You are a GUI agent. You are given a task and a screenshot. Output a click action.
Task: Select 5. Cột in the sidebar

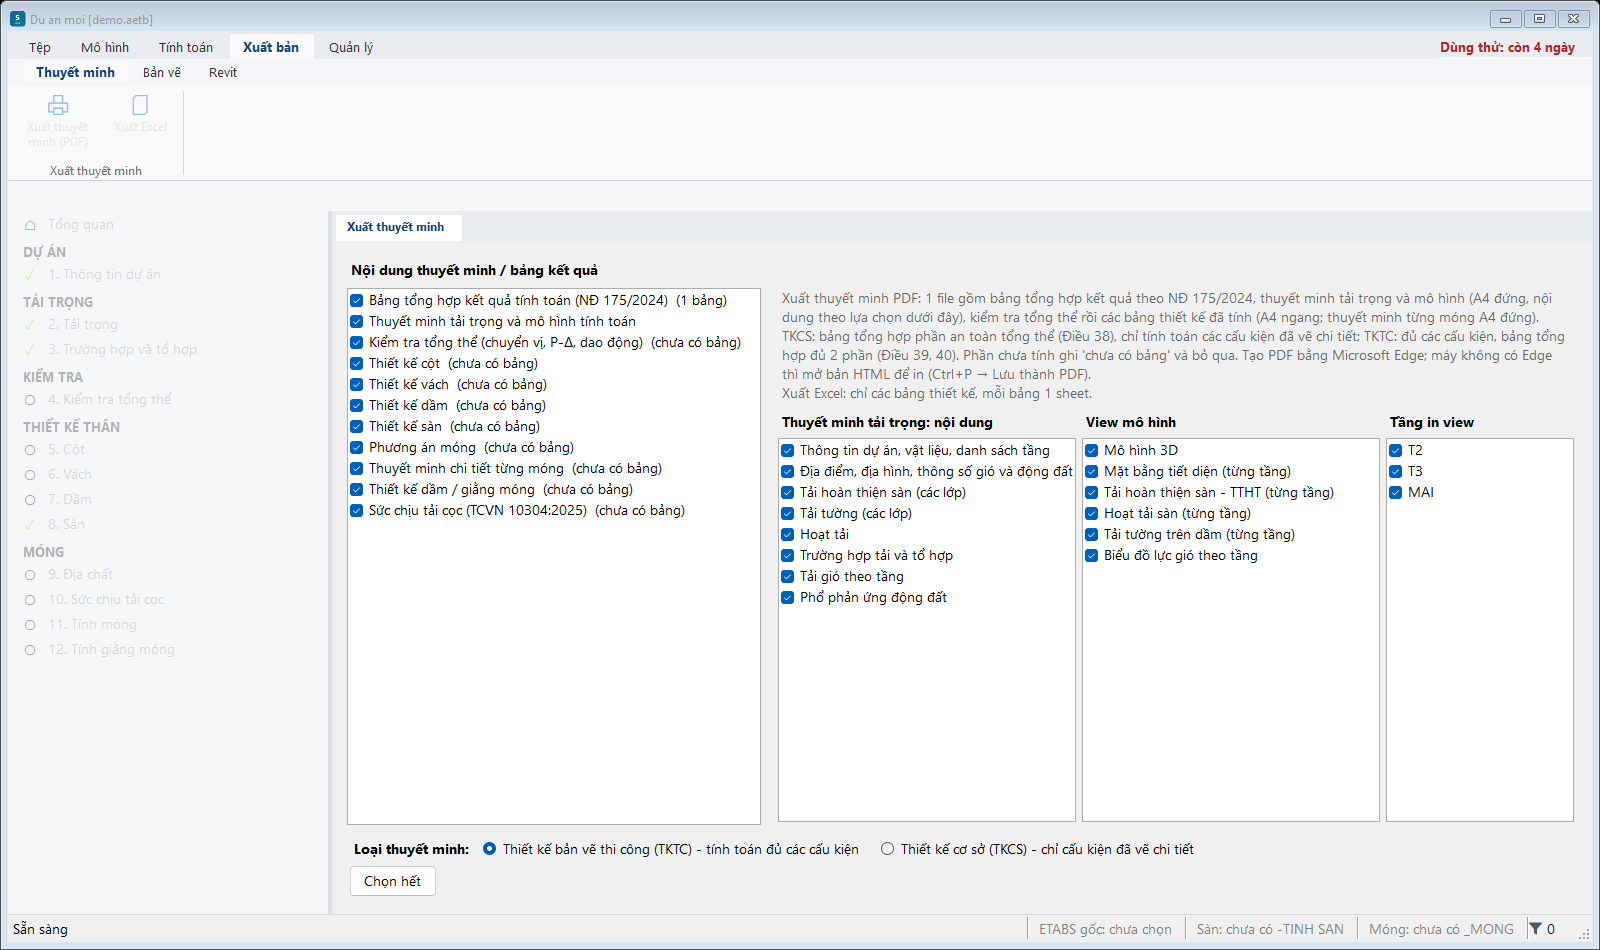66,449
